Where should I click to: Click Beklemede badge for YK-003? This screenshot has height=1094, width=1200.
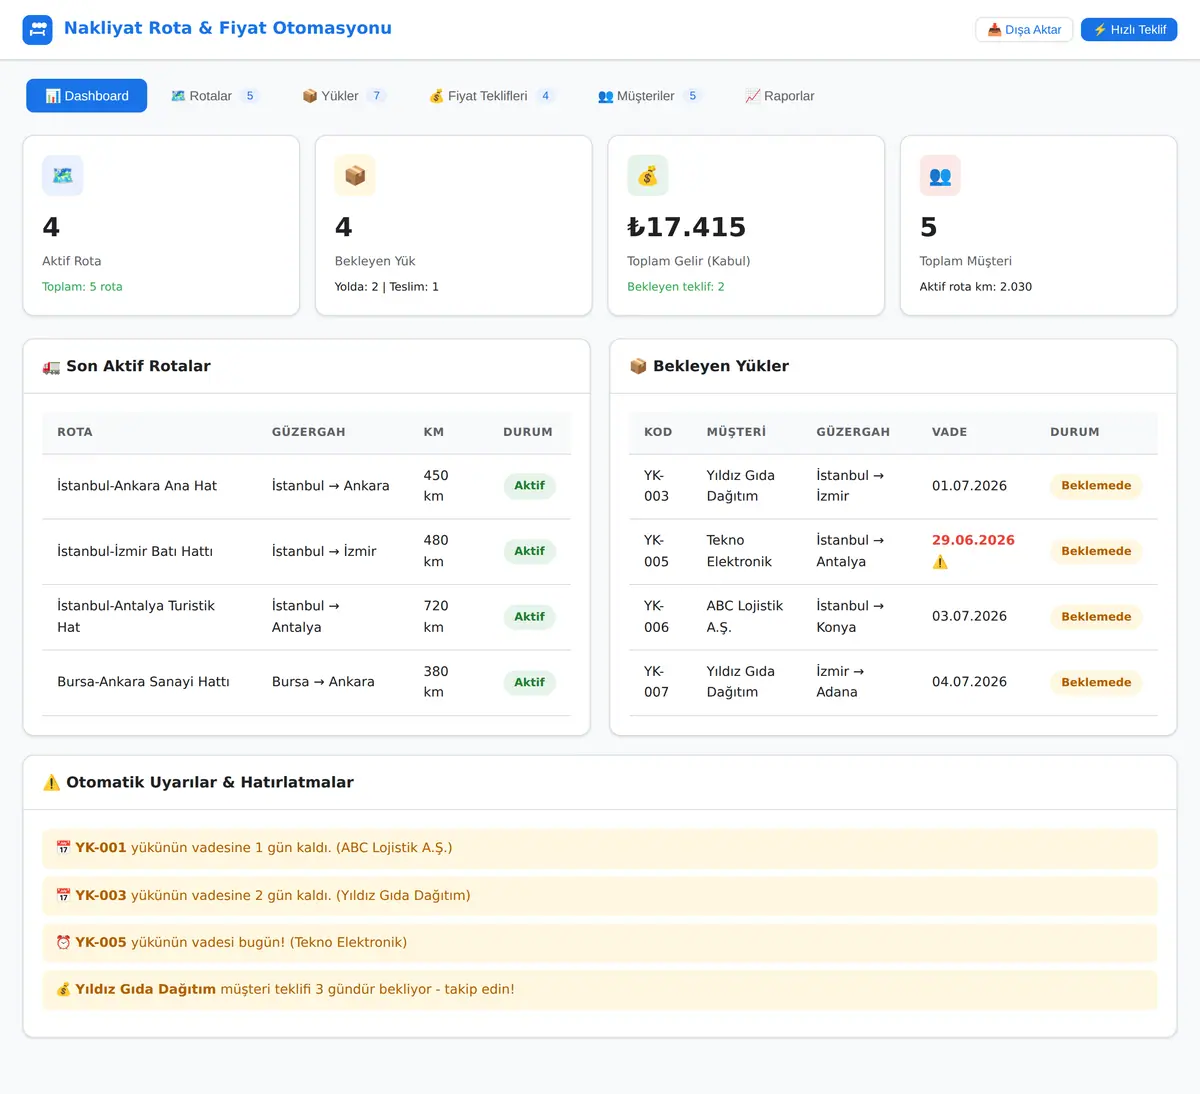point(1096,486)
